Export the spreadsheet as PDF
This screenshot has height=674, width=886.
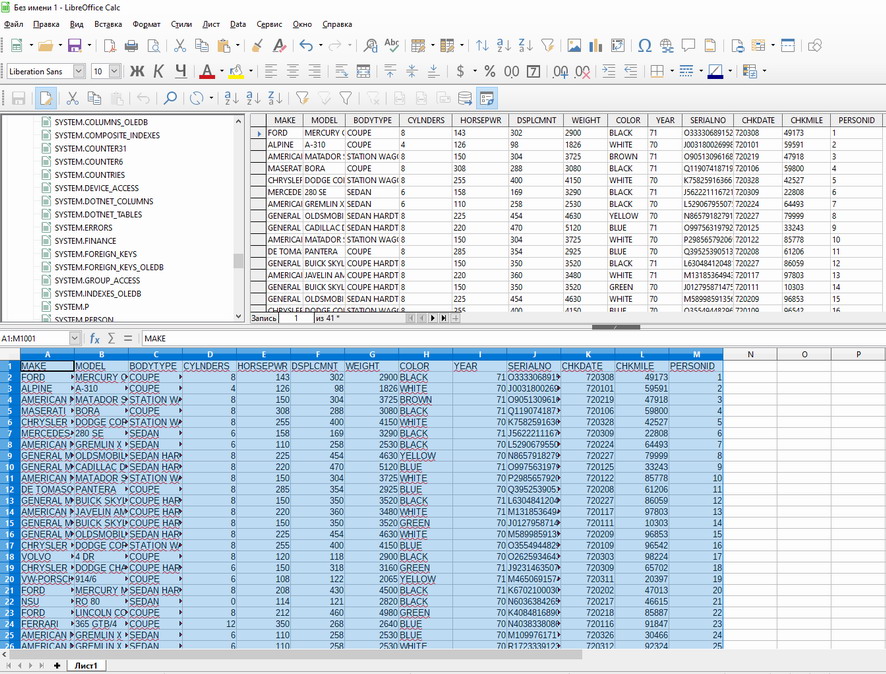pos(112,46)
